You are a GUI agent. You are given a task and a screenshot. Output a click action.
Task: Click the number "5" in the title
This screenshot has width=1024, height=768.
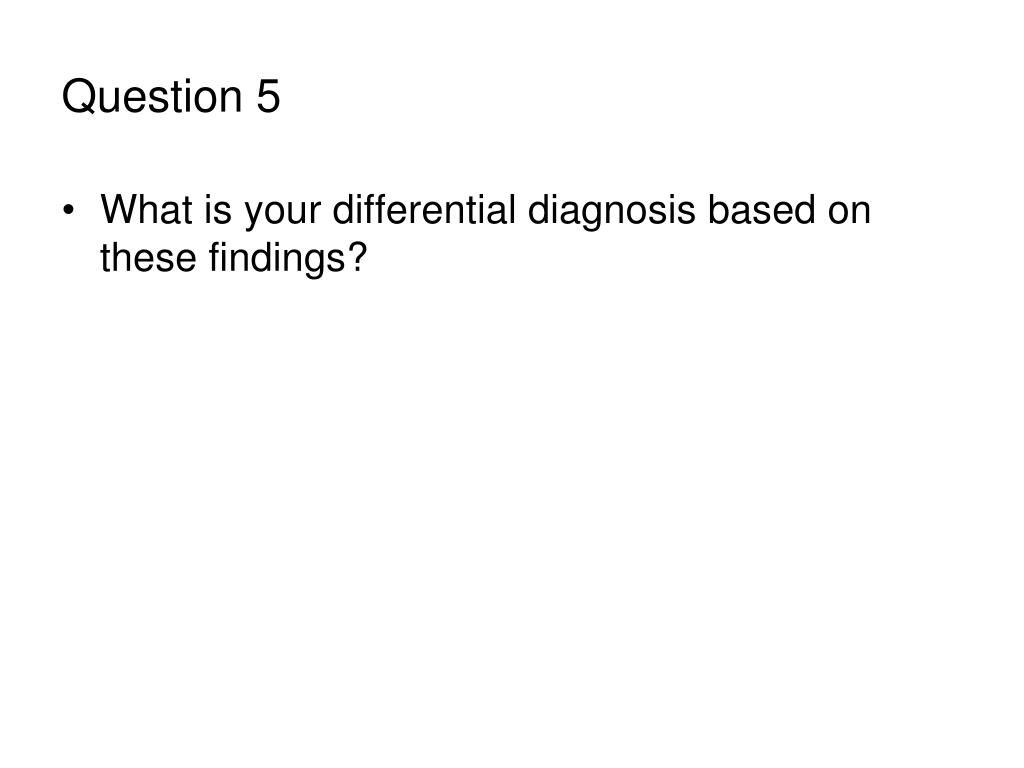click(268, 96)
